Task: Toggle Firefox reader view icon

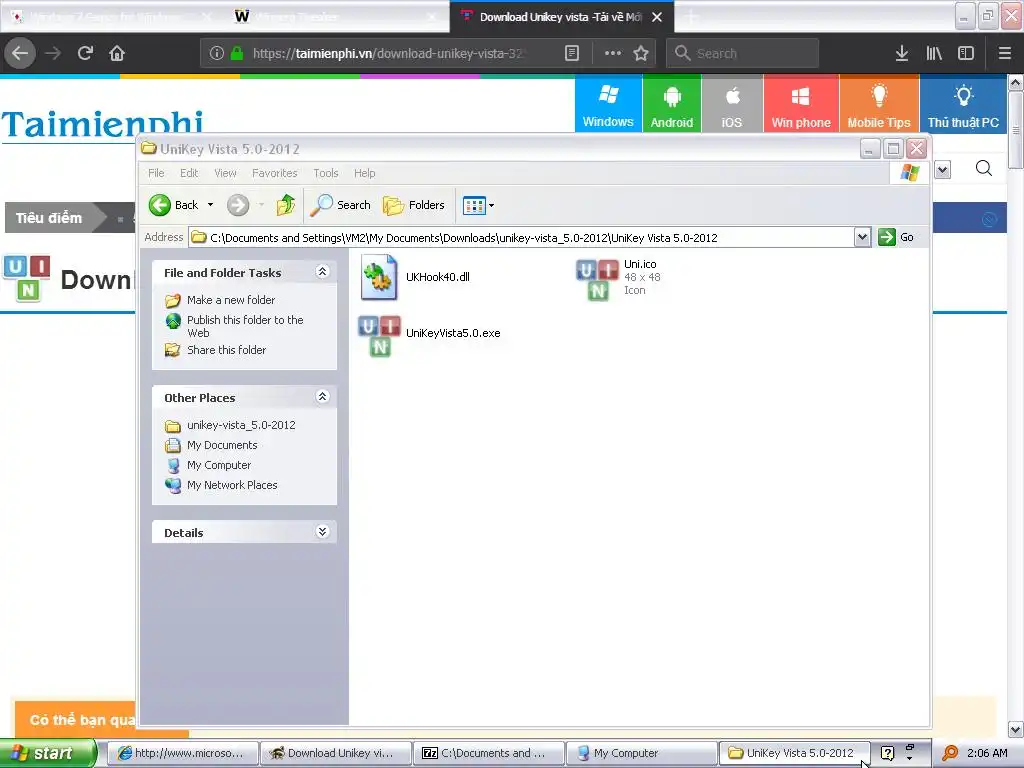Action: pos(572,53)
